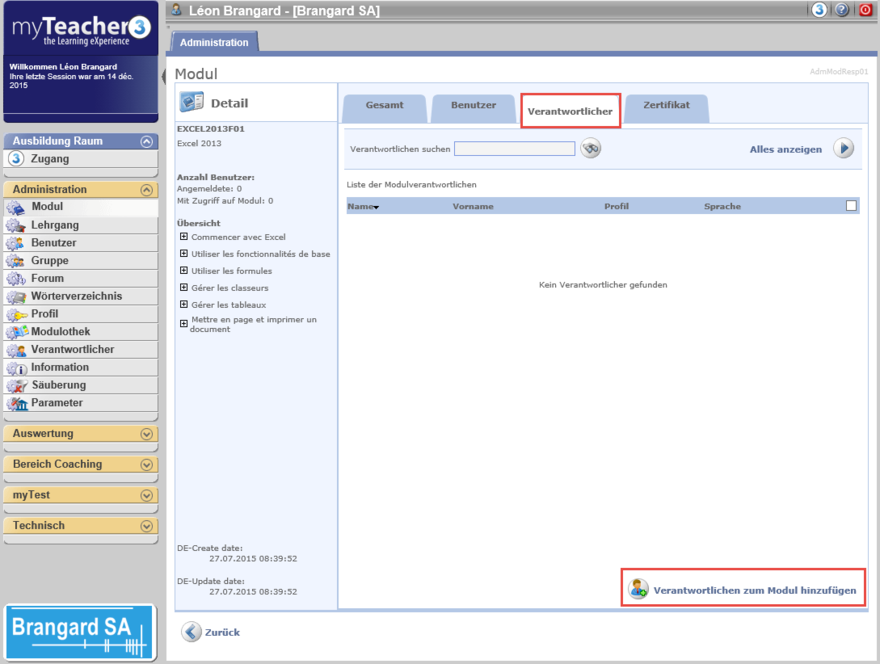Open Säuberung in the Administration menu
Viewport: 880px width, 664px height.
click(x=58, y=385)
